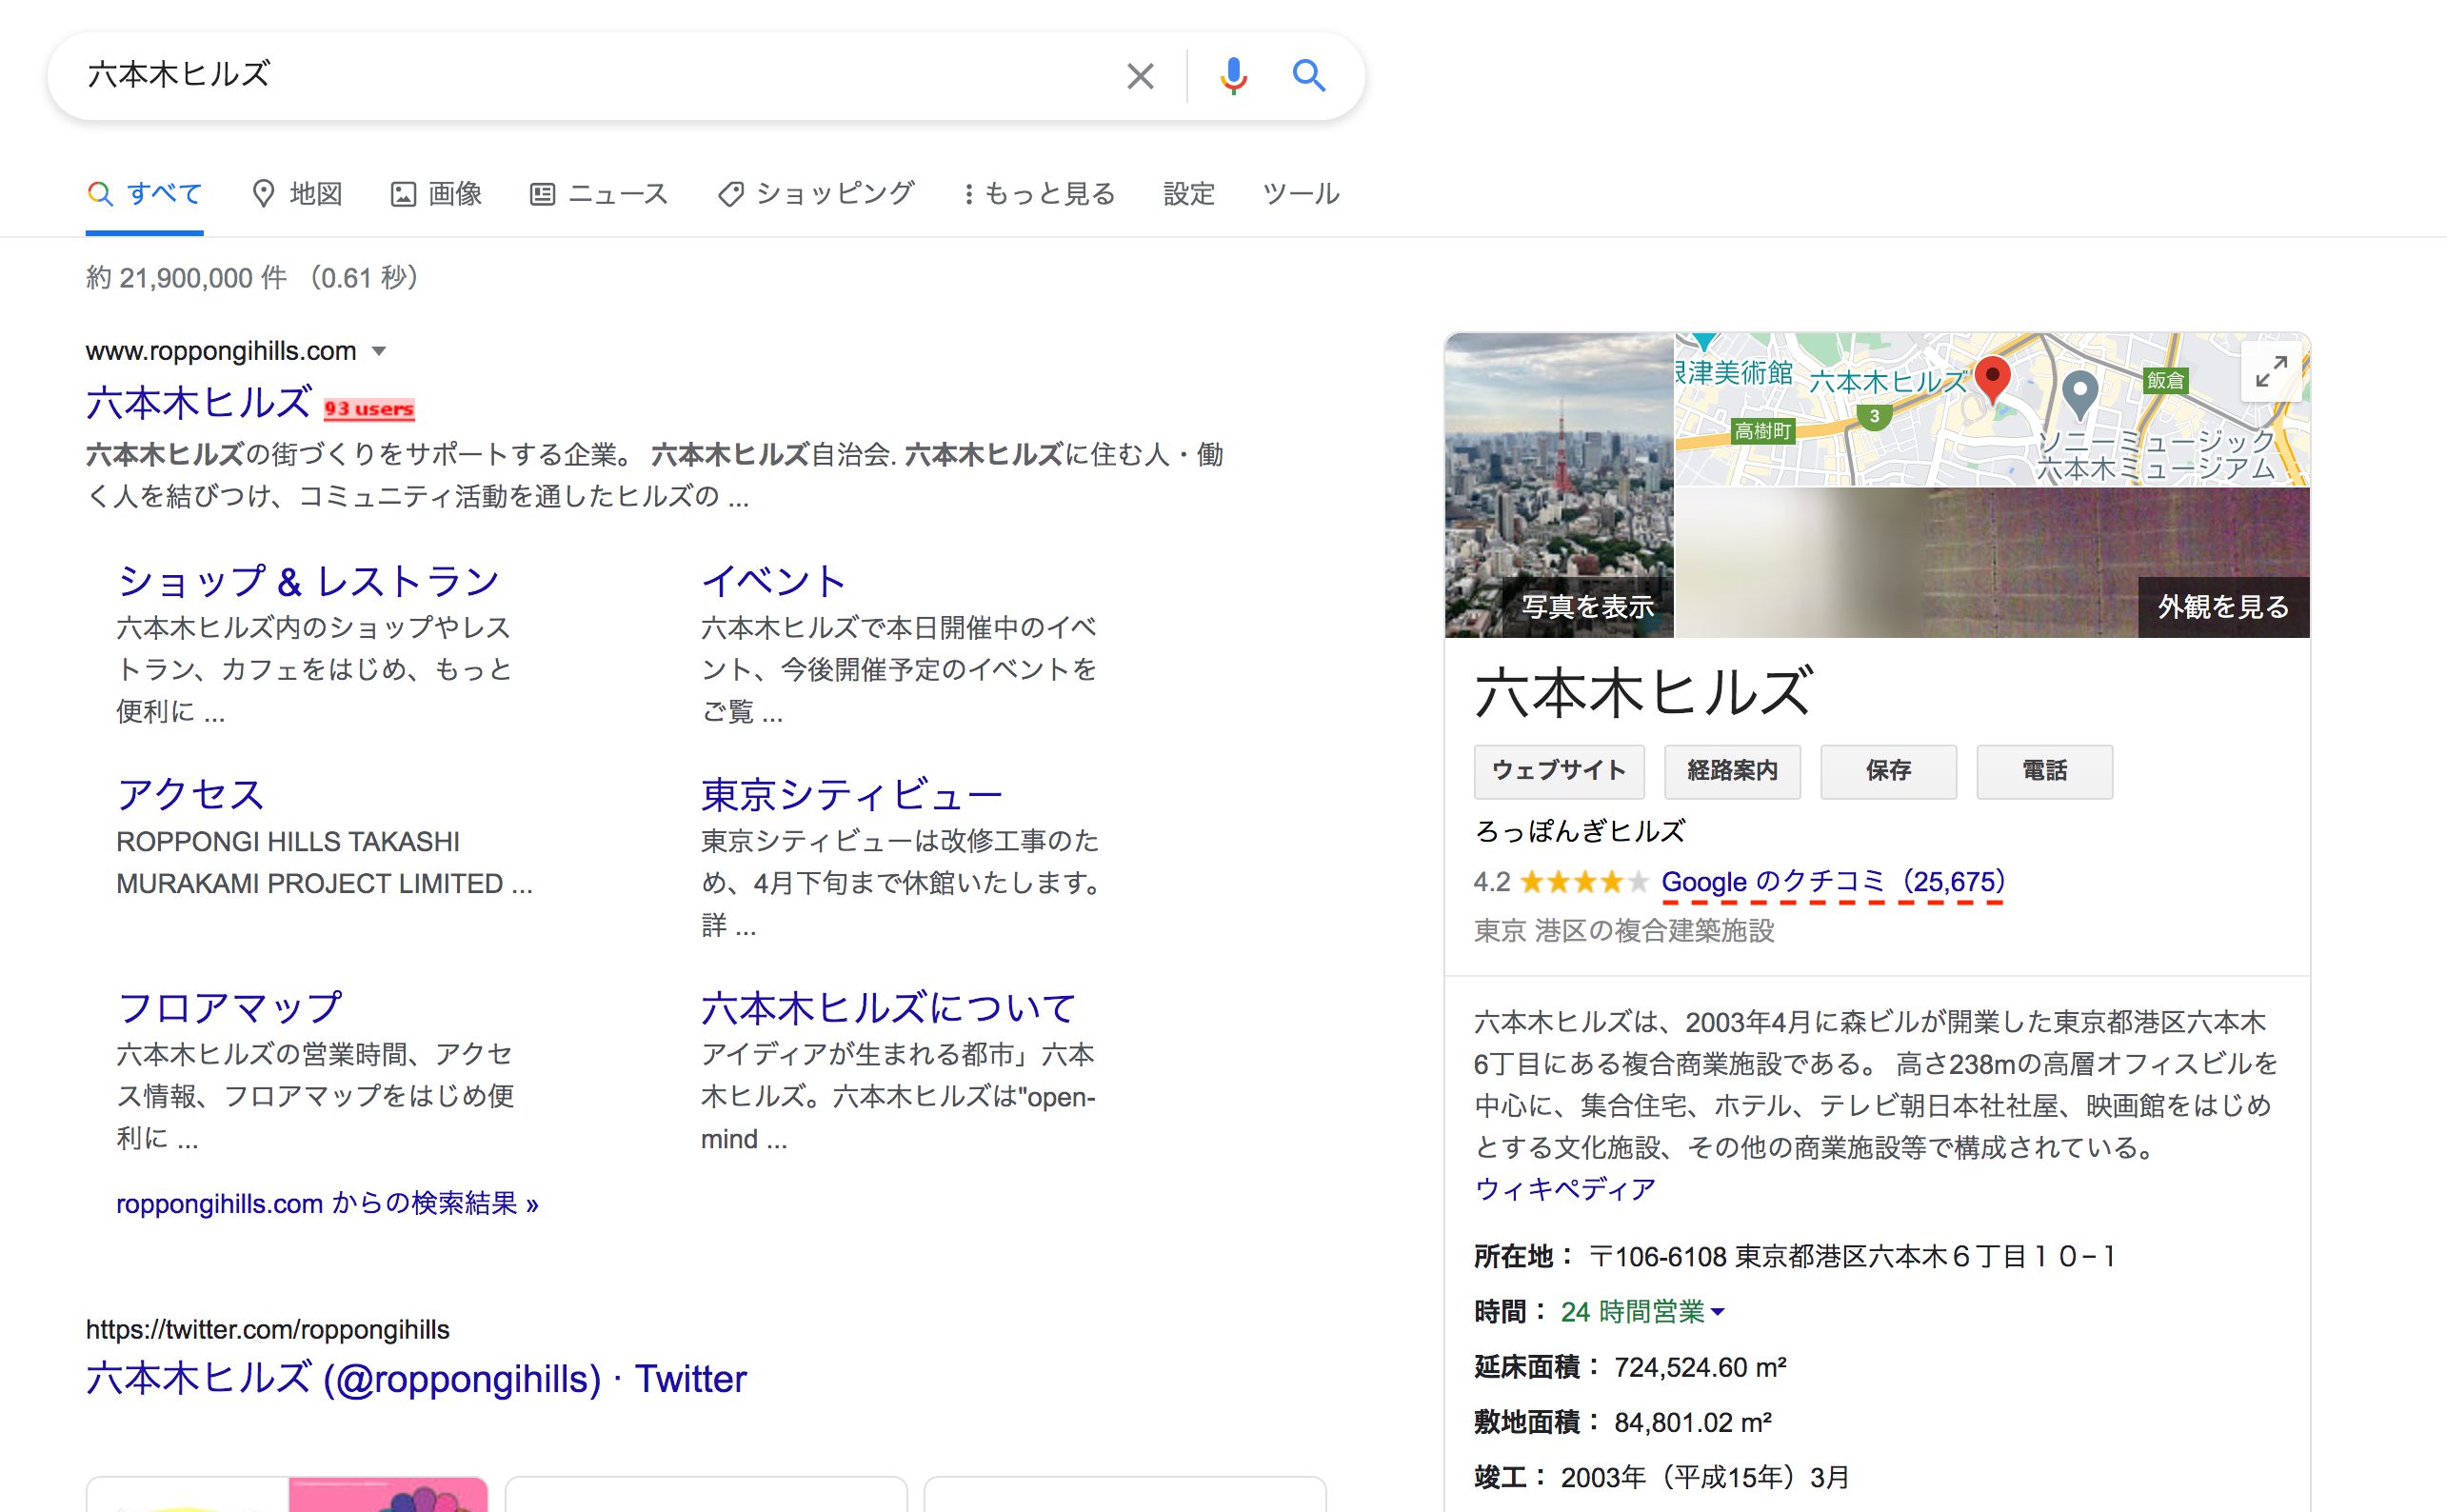Click the 約 21,900,000 件 result count
This screenshot has height=1512, width=2447.
pyautogui.click(x=187, y=278)
